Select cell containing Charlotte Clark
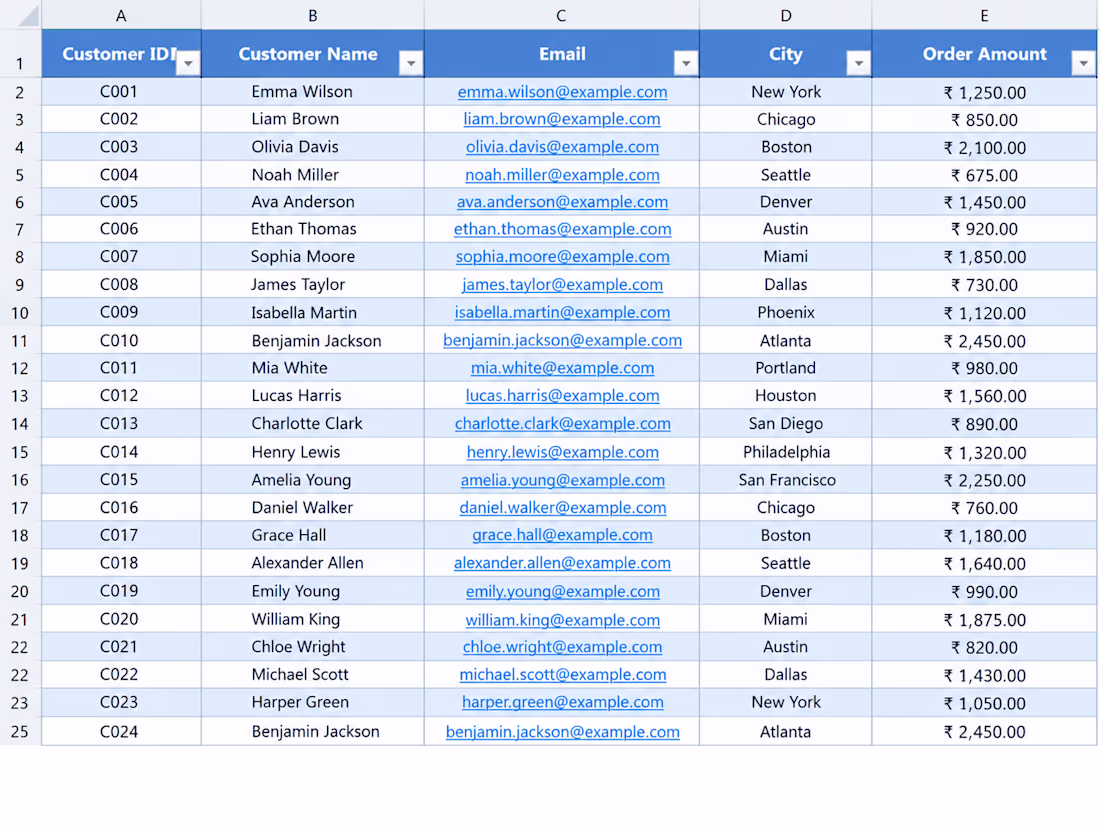The height and width of the screenshot is (825, 1100). [x=313, y=424]
